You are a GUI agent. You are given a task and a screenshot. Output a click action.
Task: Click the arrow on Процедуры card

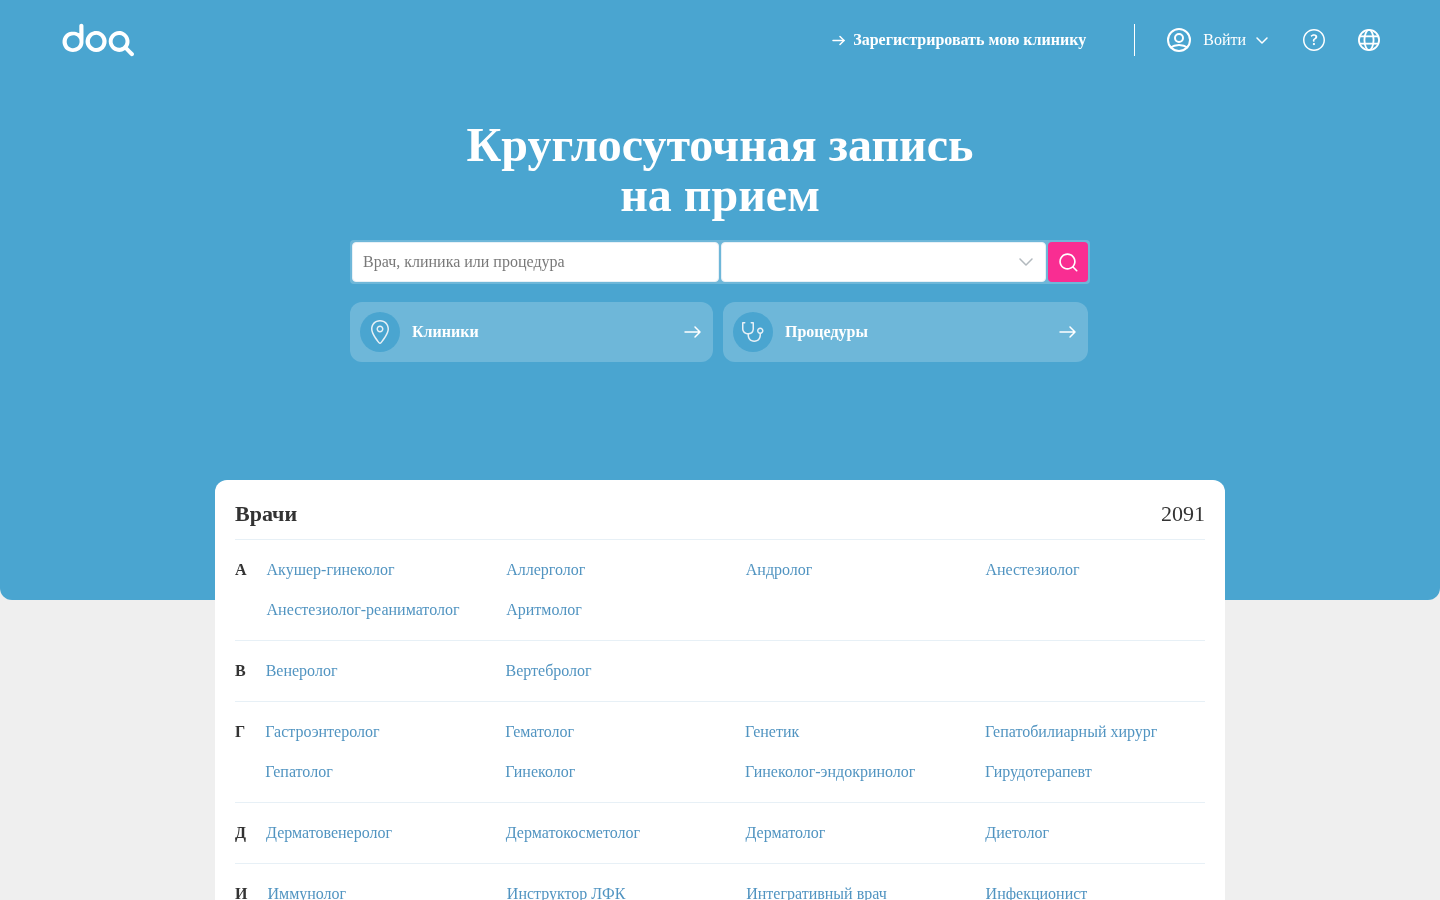tap(1067, 332)
